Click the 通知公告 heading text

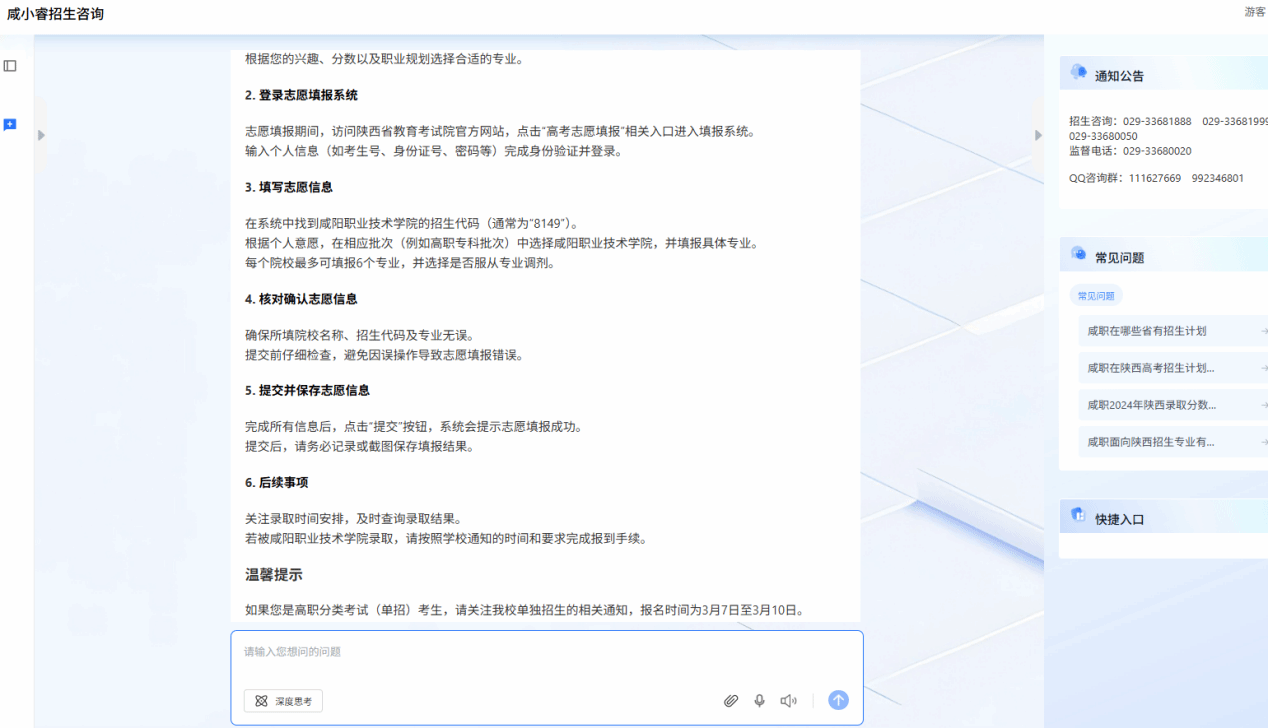point(1119,76)
